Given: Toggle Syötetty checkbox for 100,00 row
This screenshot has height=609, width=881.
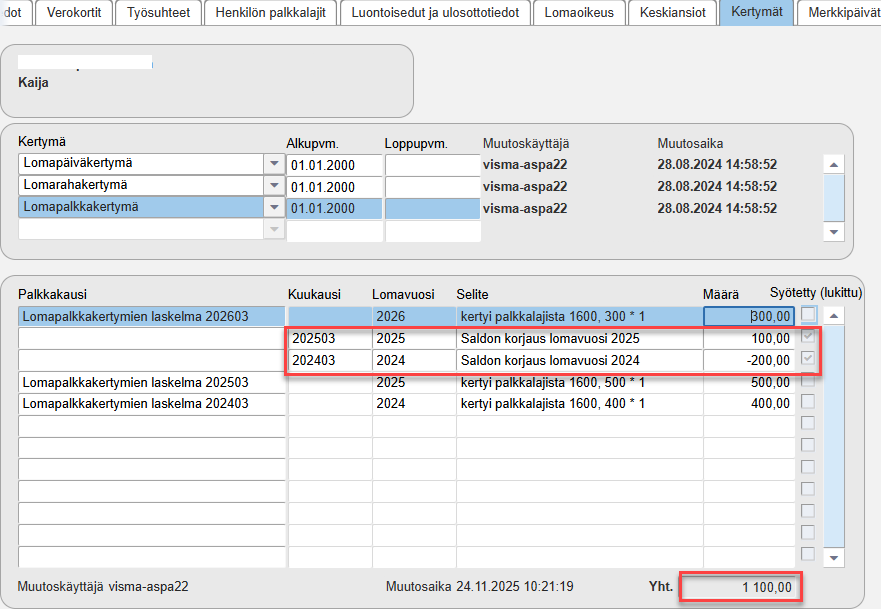Looking at the screenshot, I should pos(808,336).
